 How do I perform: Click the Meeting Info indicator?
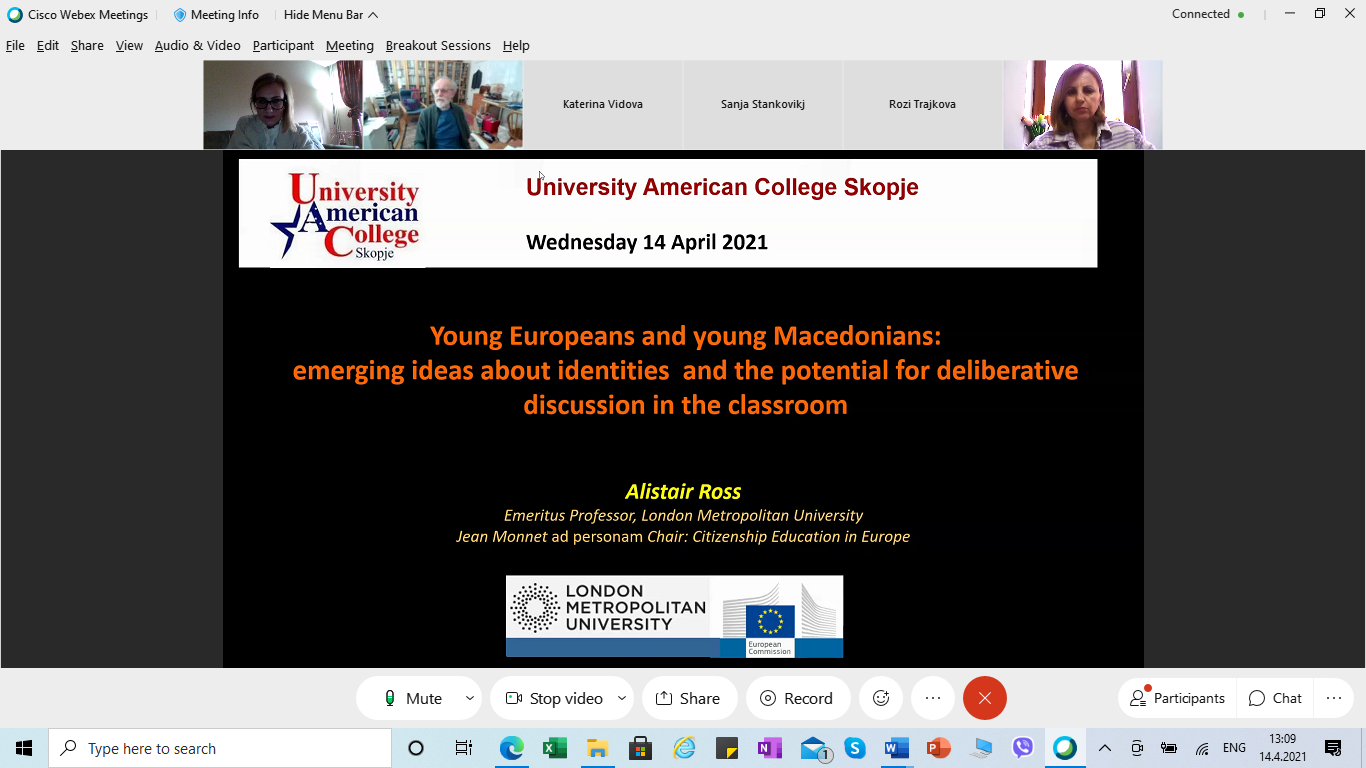[216, 14]
